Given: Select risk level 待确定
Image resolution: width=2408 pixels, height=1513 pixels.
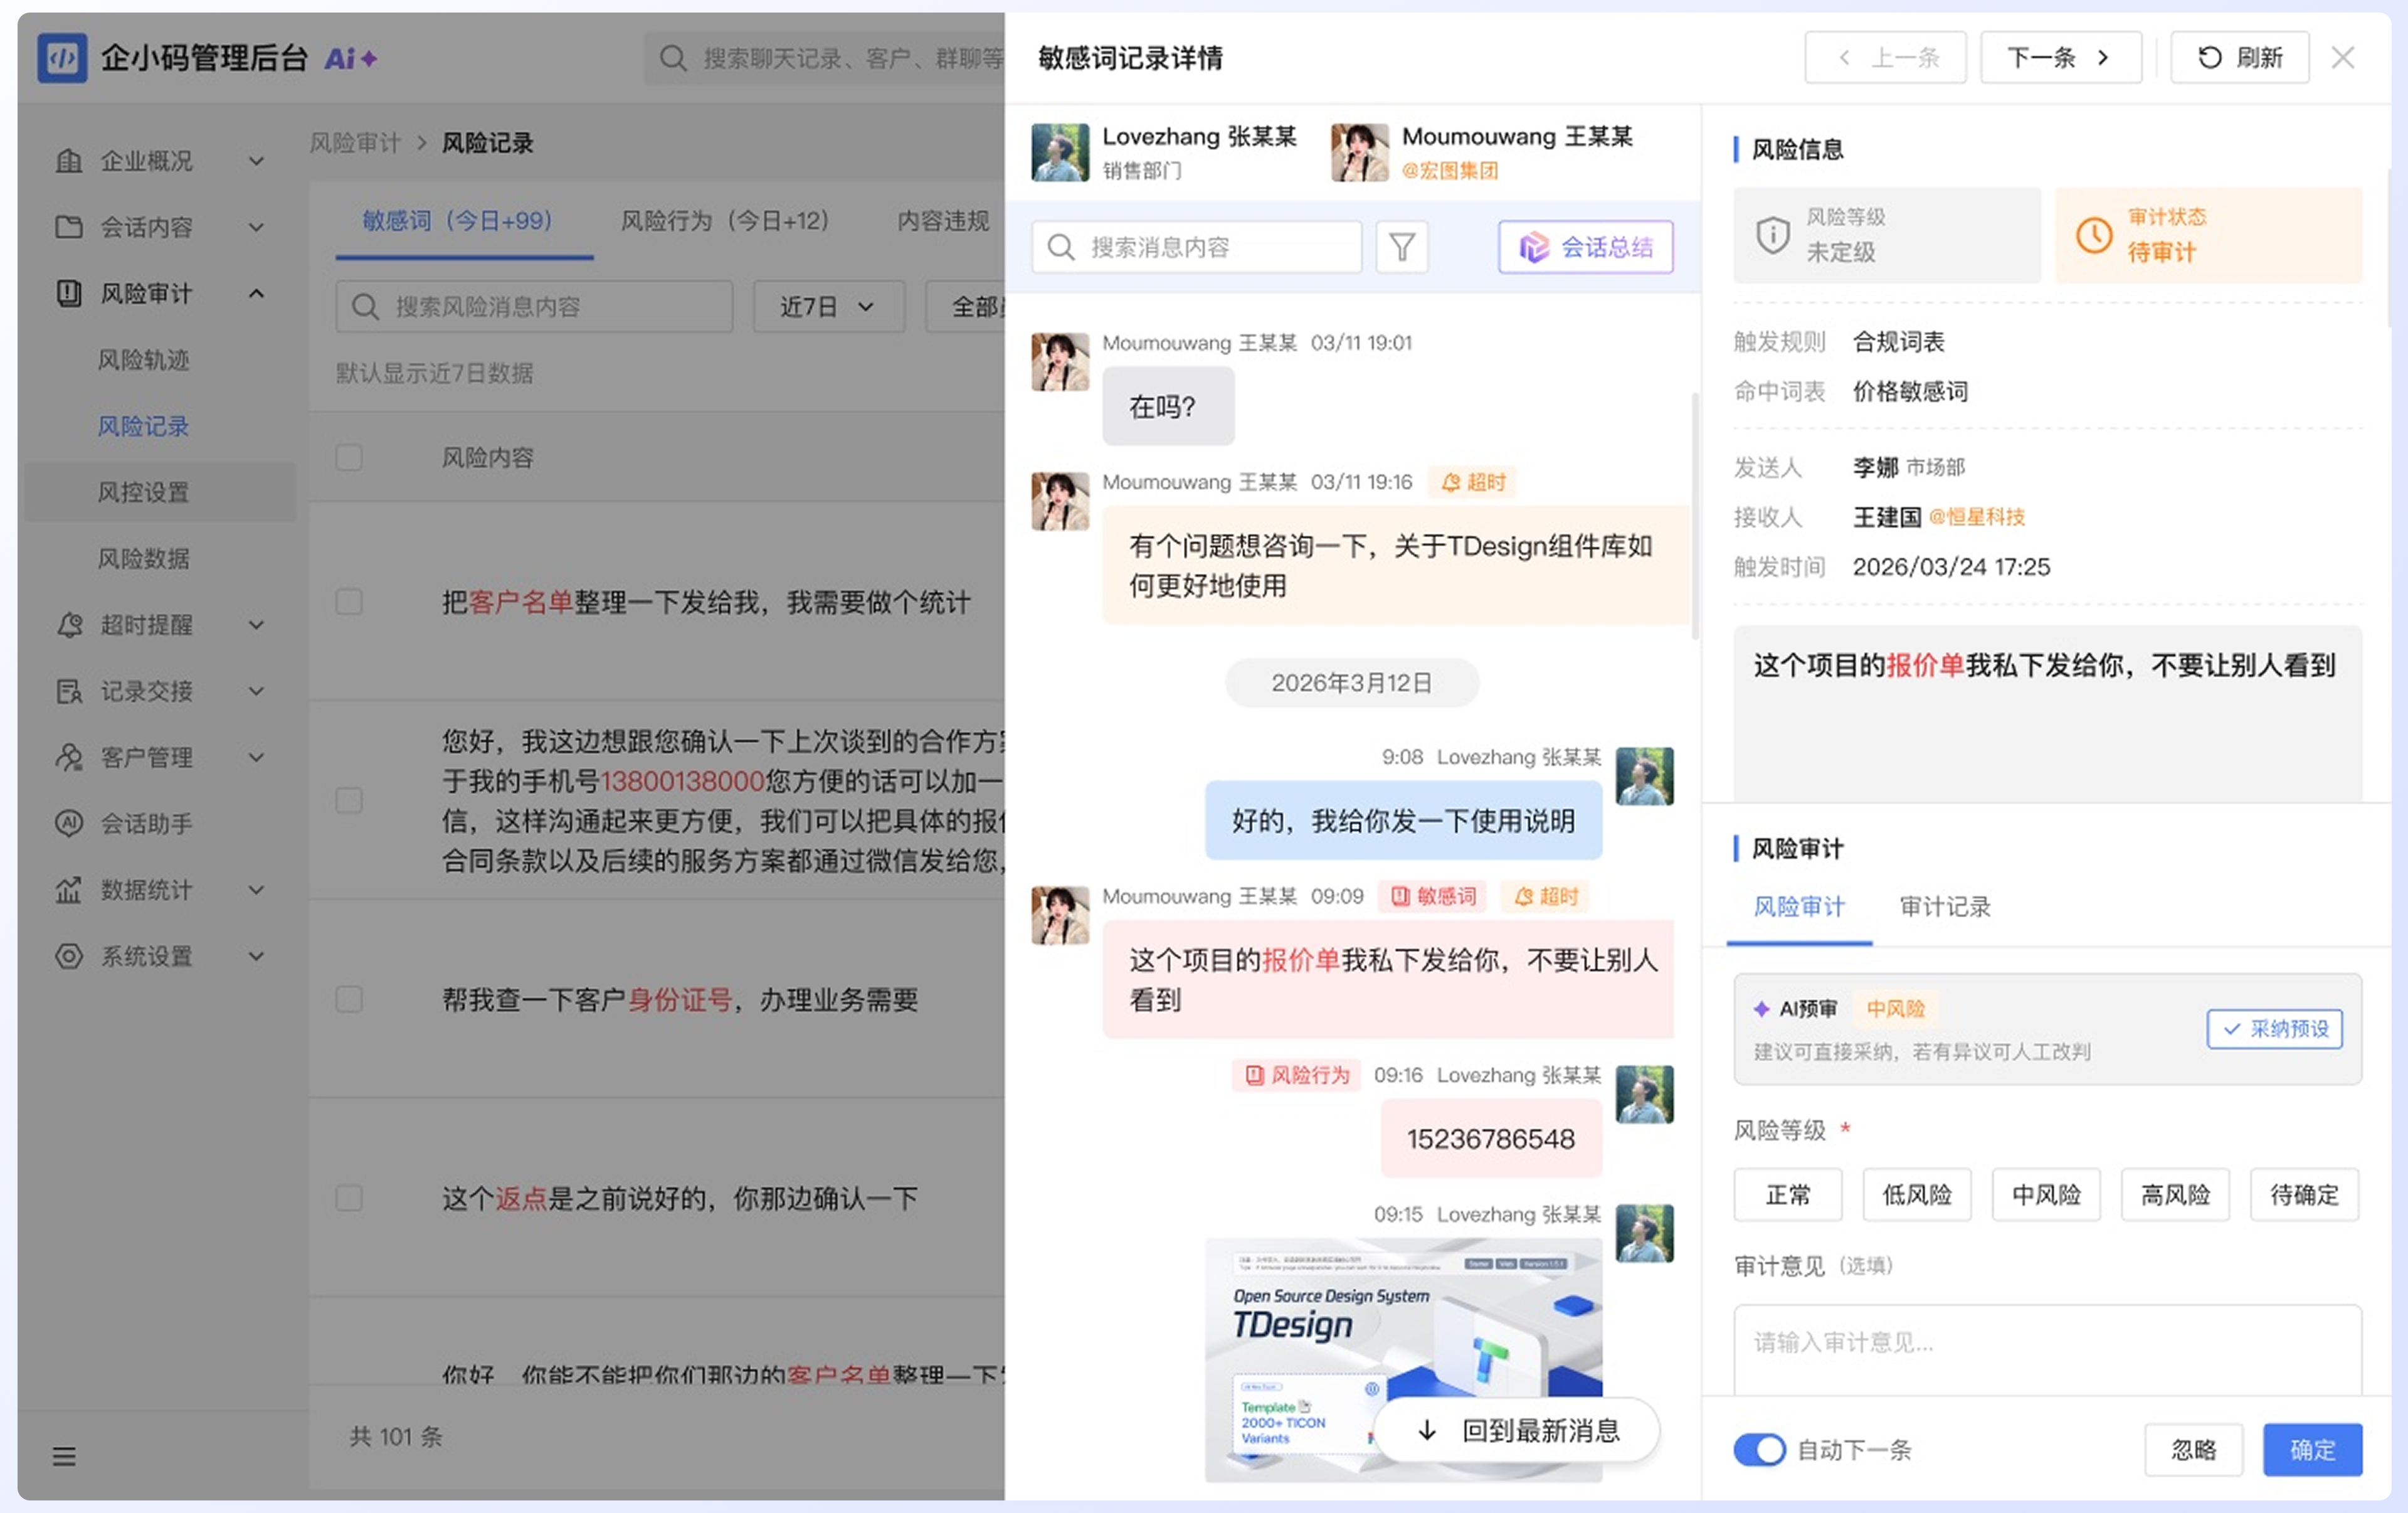Looking at the screenshot, I should point(2304,1194).
